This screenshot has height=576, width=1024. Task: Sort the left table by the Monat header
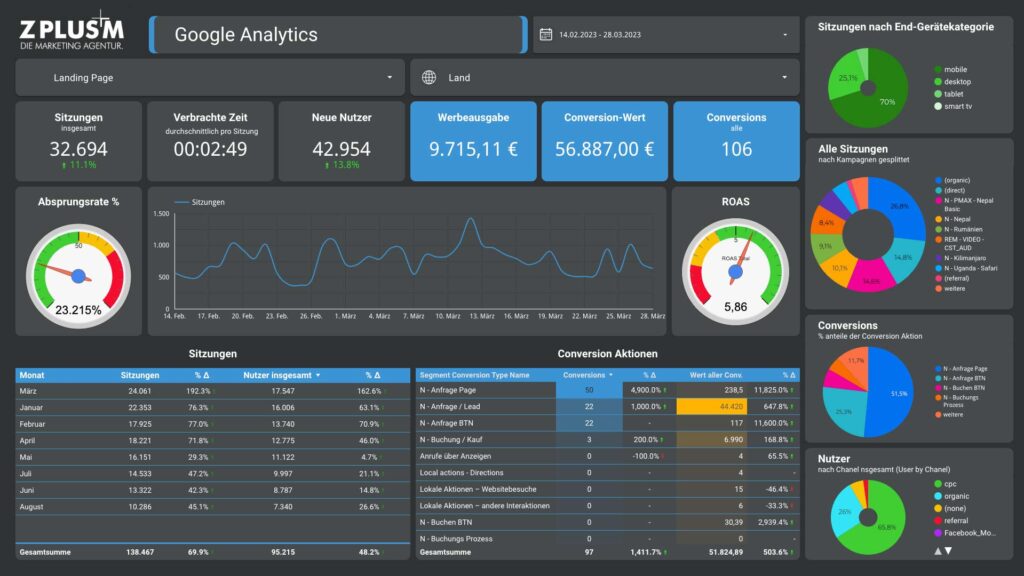(30, 374)
